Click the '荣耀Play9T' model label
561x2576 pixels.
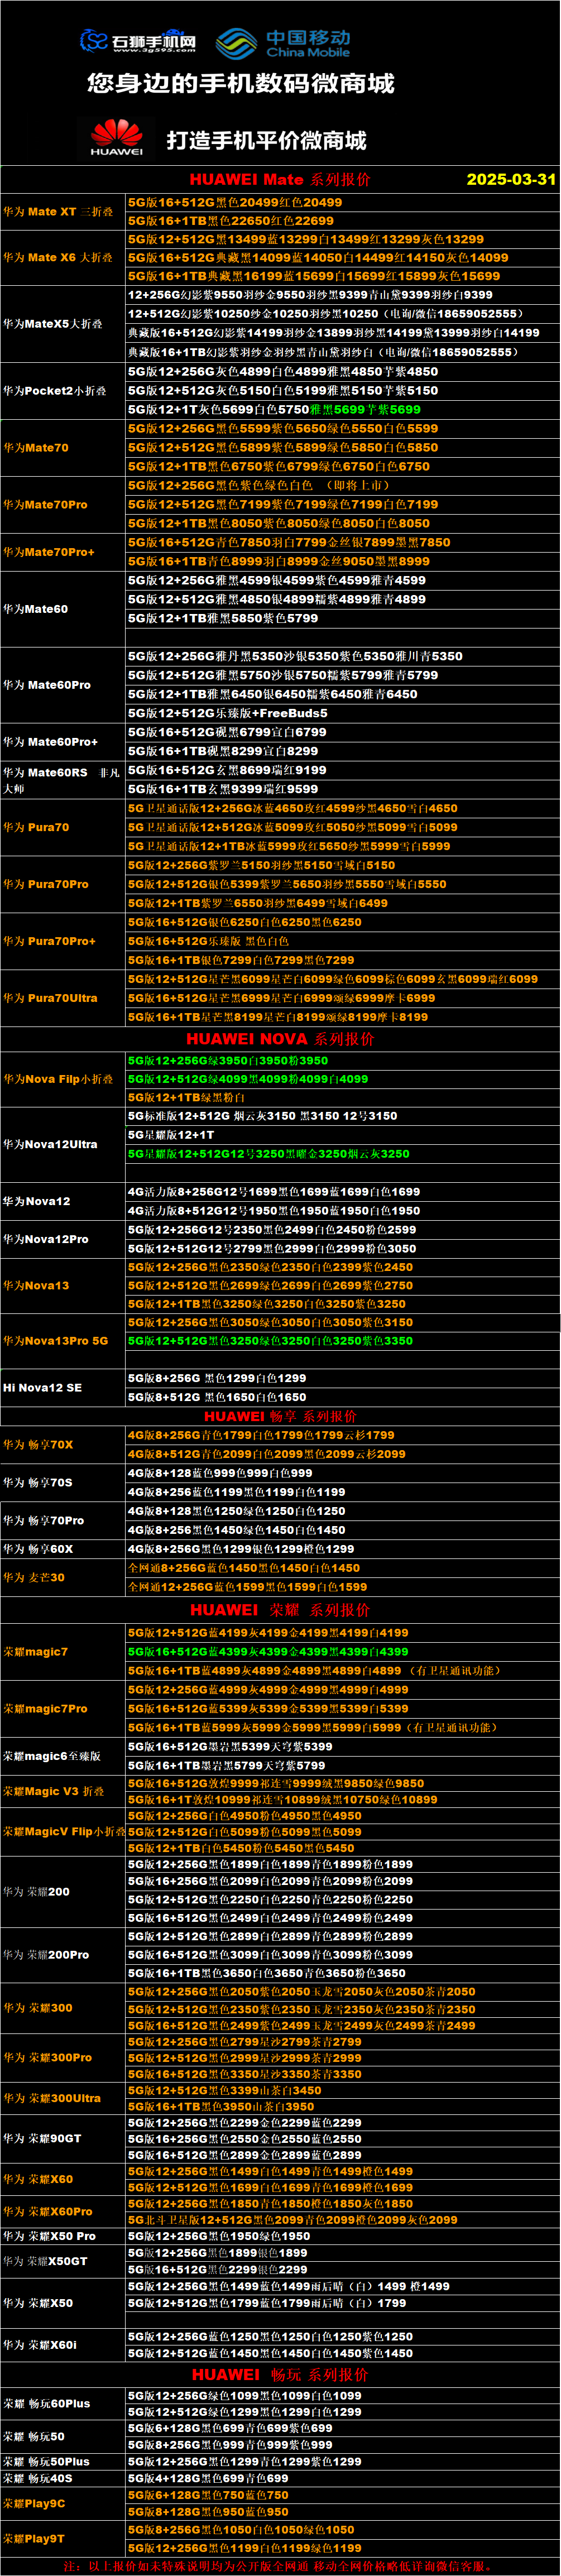click(x=34, y=2539)
